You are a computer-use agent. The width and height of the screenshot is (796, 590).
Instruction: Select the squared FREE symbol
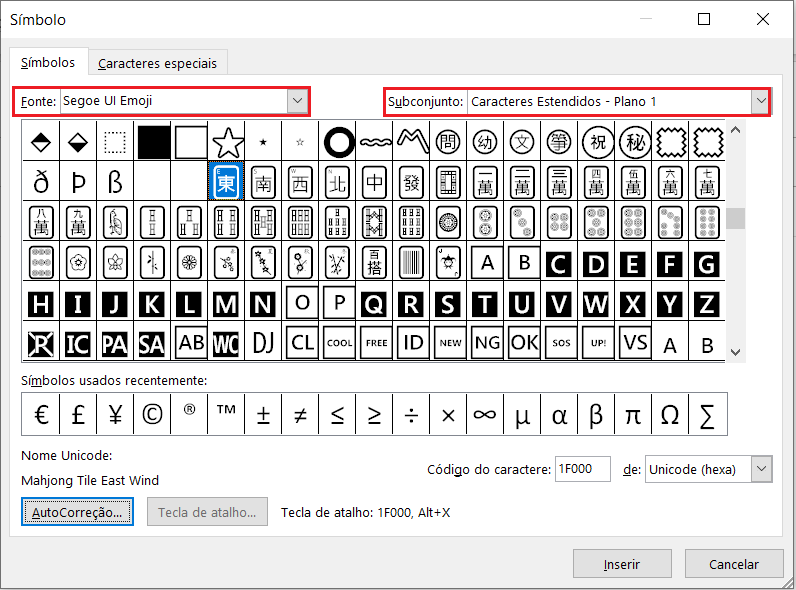pyautogui.click(x=376, y=343)
